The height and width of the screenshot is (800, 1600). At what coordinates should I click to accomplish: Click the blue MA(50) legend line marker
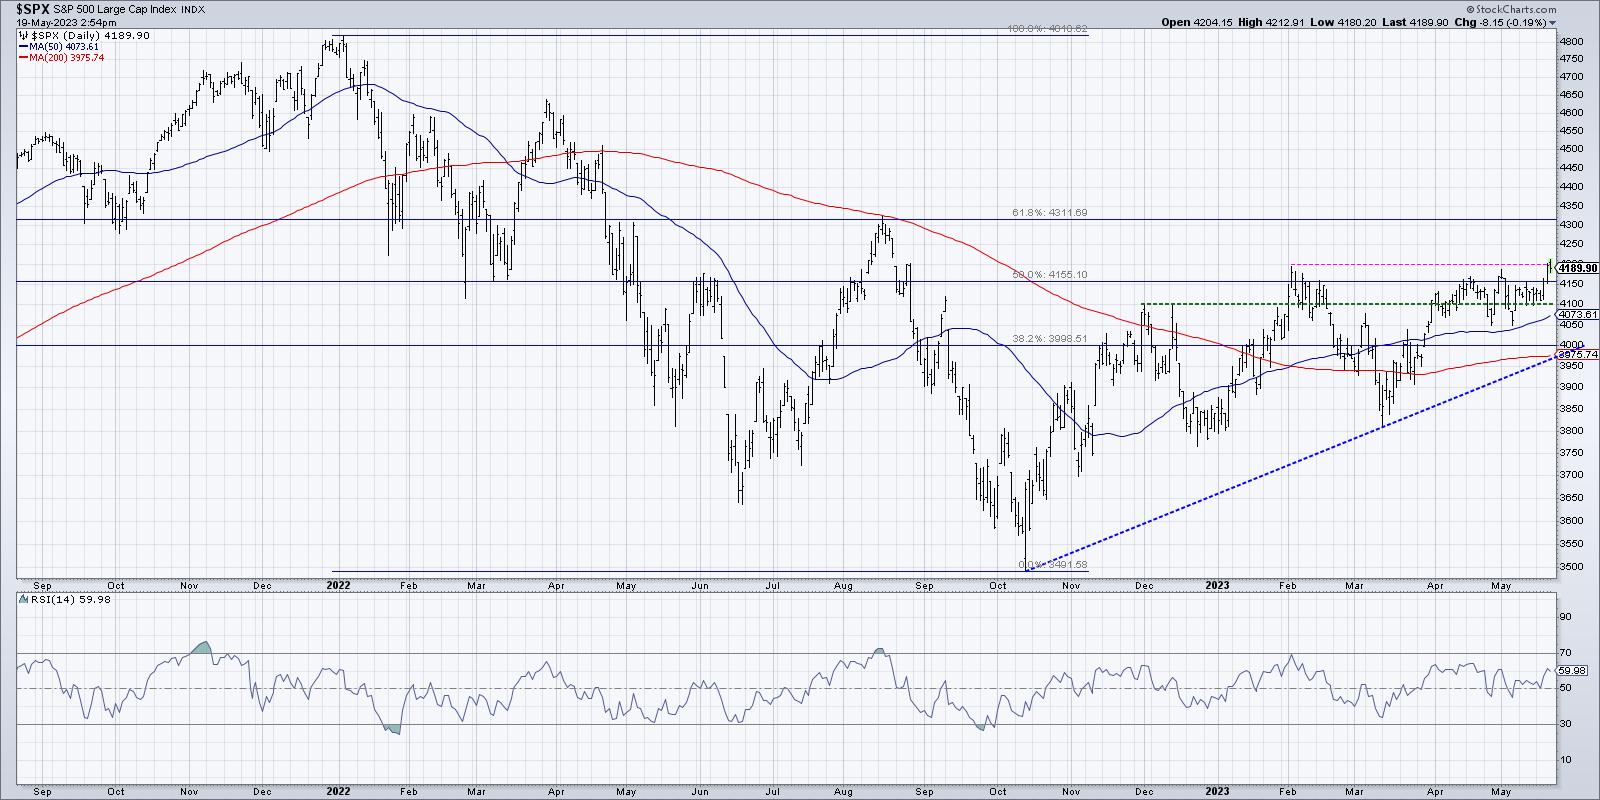23,46
